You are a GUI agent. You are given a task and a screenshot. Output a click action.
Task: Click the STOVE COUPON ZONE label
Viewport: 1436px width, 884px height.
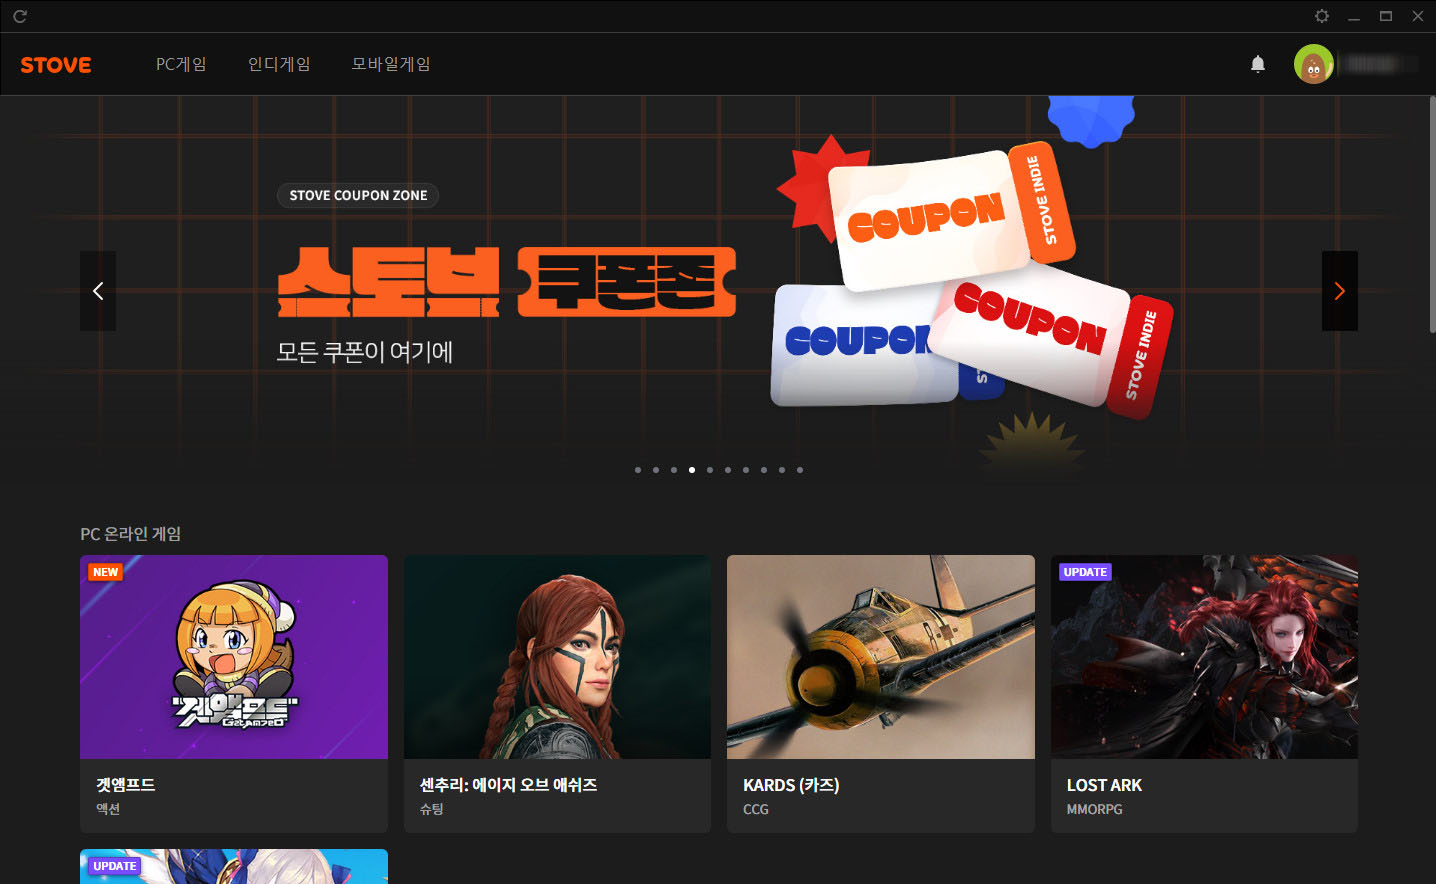pos(358,195)
